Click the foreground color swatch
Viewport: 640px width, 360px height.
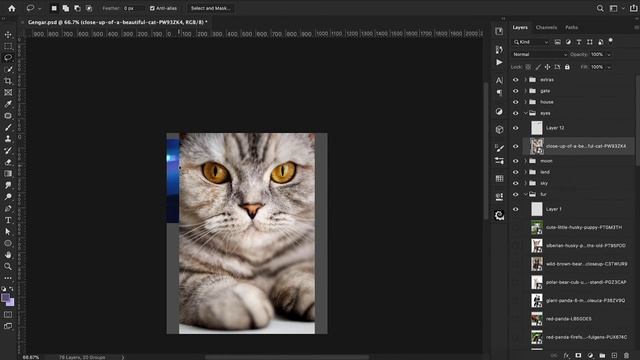(x=6, y=298)
